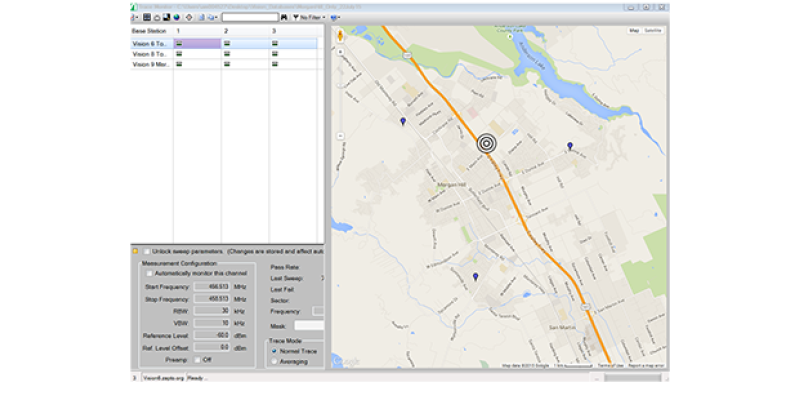The image size is (800, 400).
Task: Click the Vision 6 sector 1 status icon
Action: pyautogui.click(x=179, y=44)
